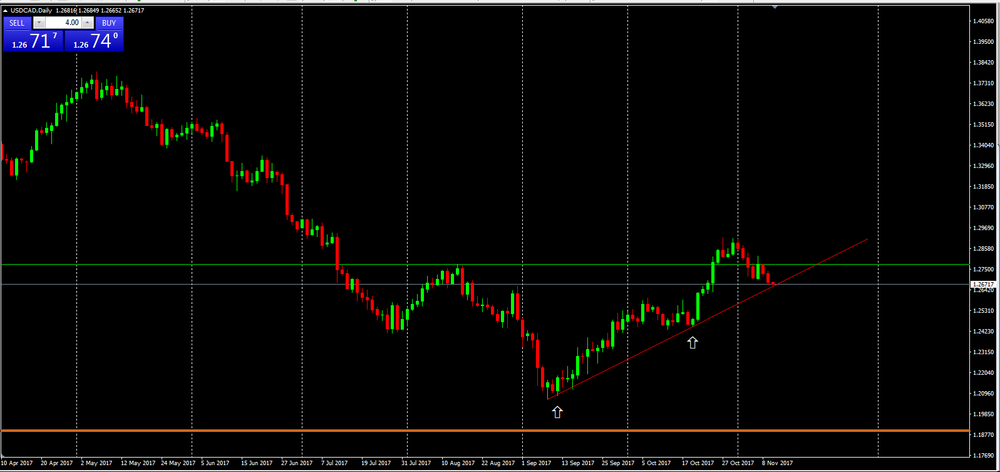This screenshot has height=472, width=1000.
Task: Increase trade volume with the up arrow
Action: [x=87, y=22]
